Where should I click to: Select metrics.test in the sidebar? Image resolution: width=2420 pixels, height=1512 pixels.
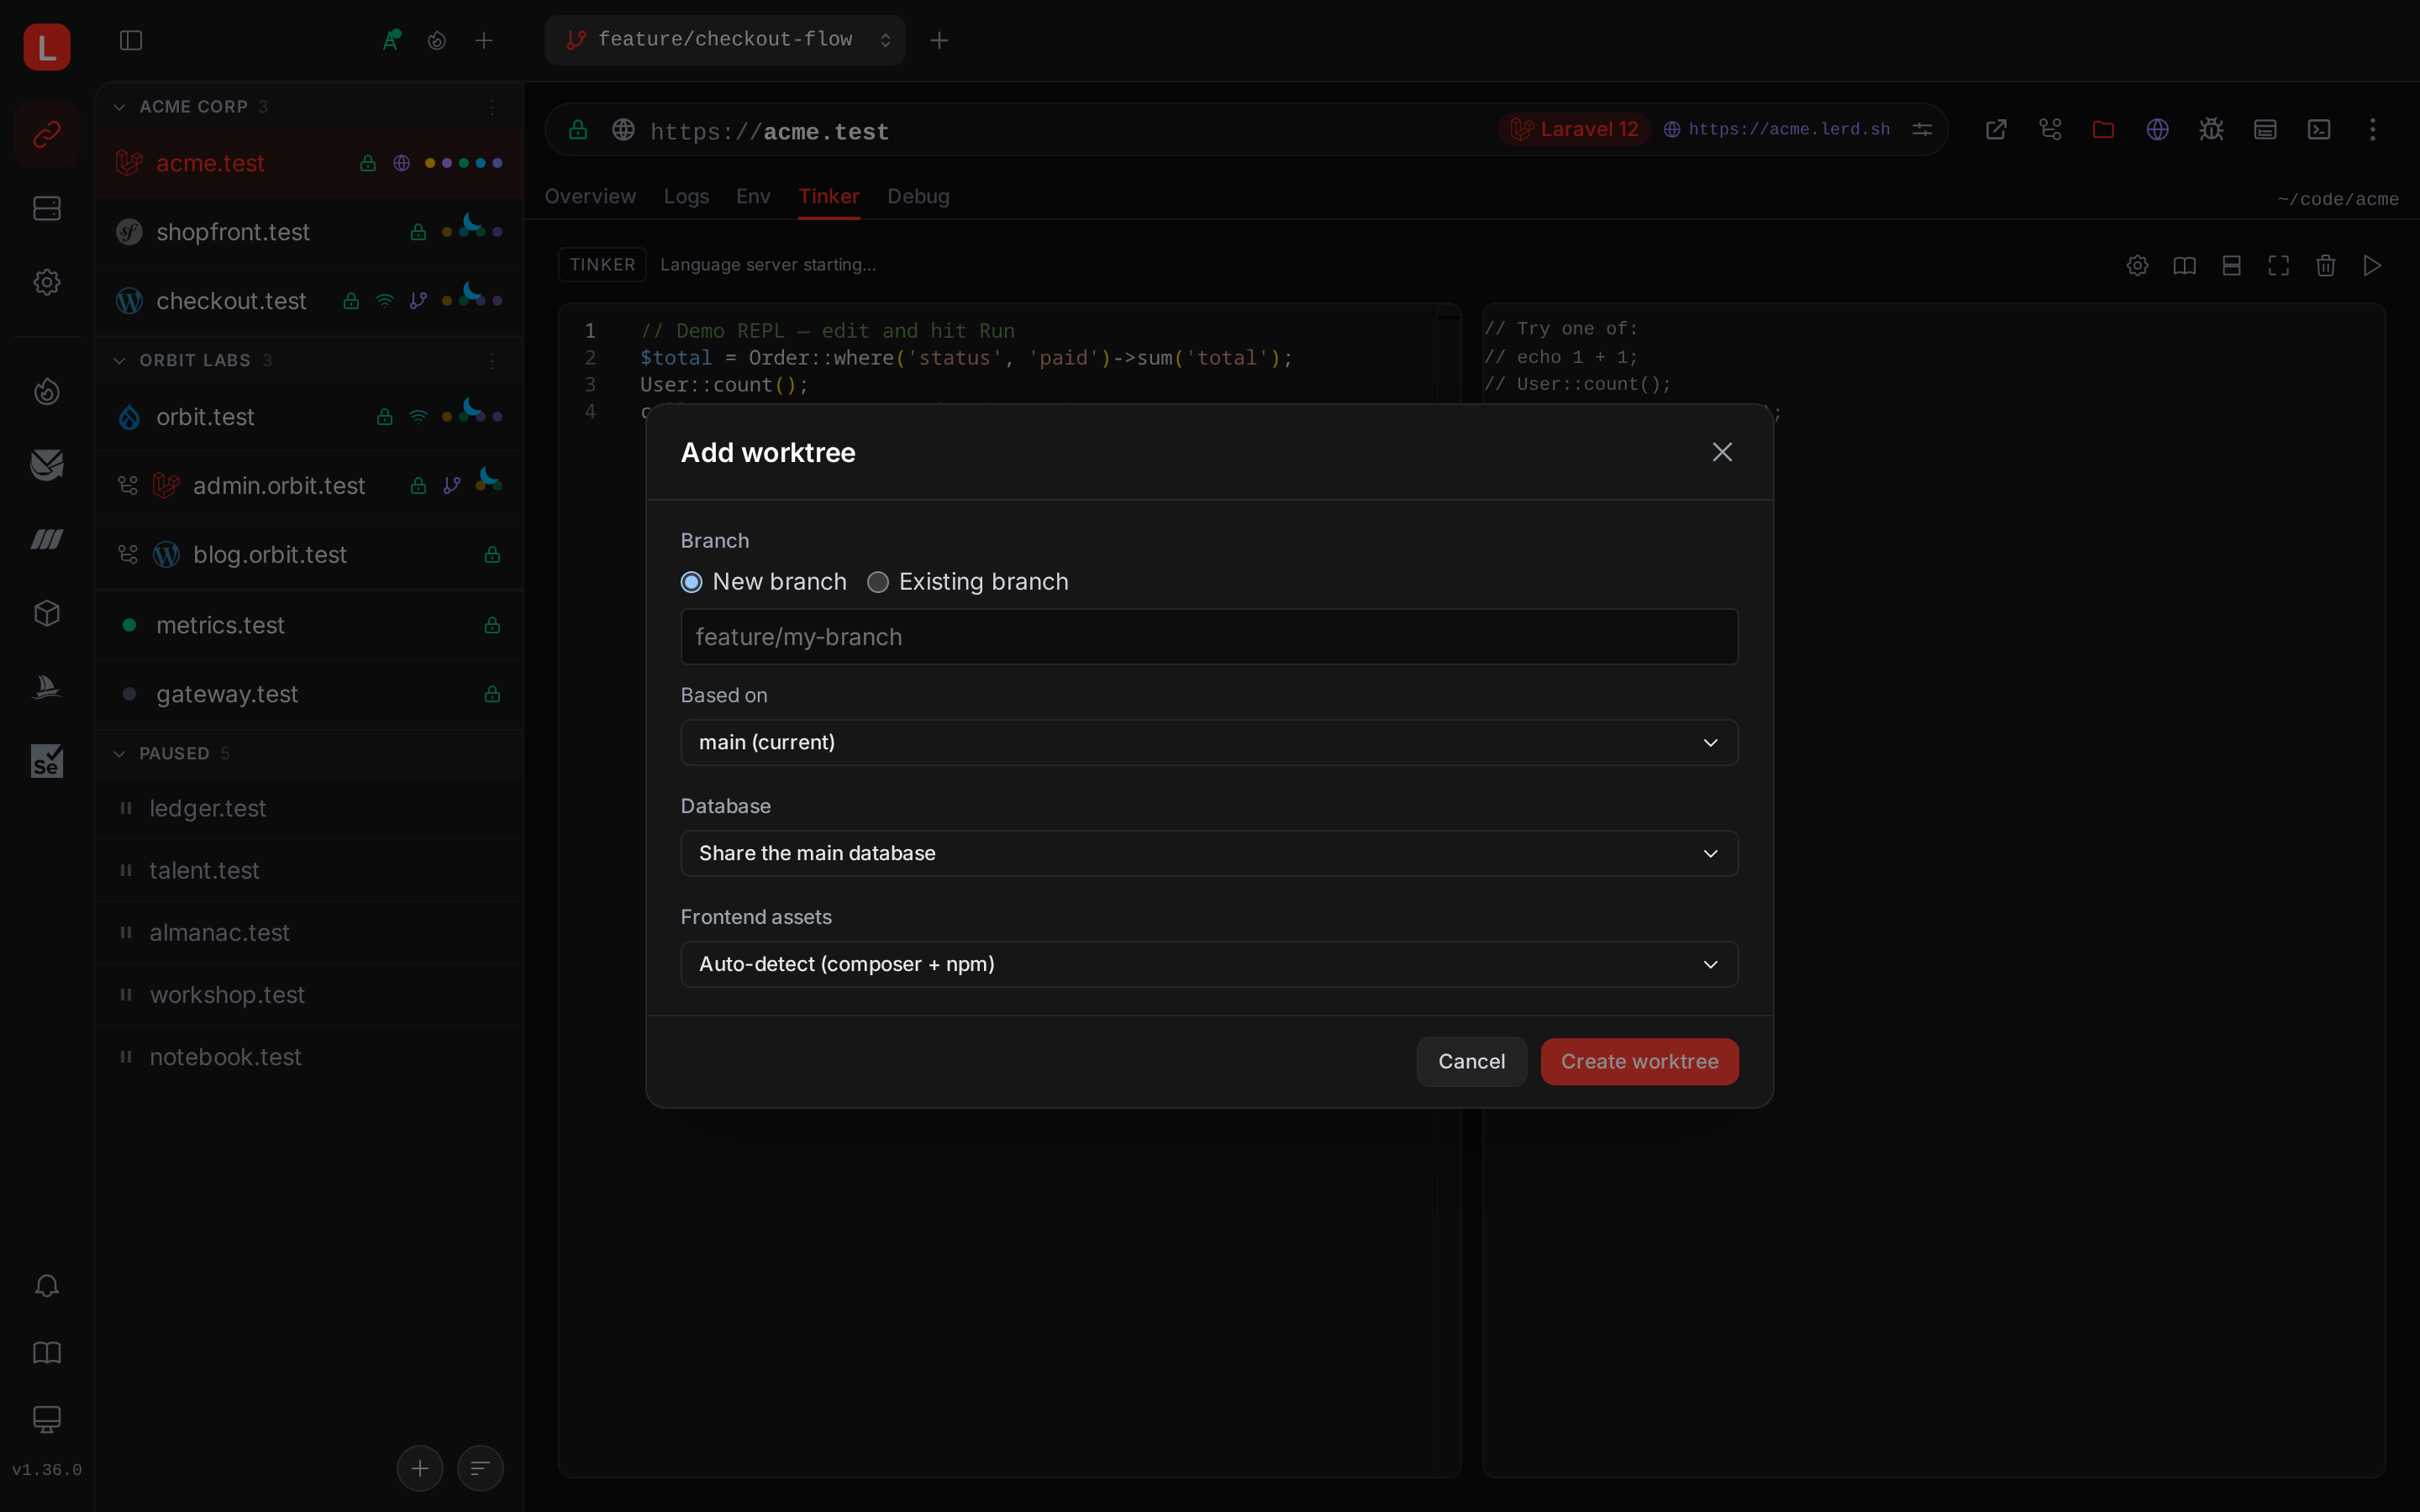310,625
